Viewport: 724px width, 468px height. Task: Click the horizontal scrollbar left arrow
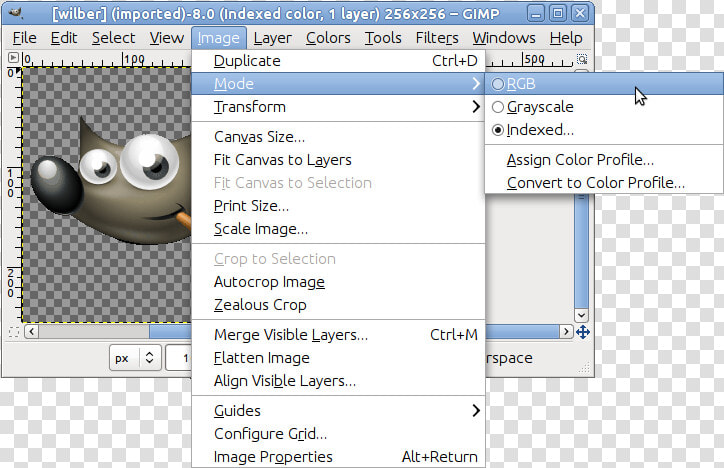(31, 331)
